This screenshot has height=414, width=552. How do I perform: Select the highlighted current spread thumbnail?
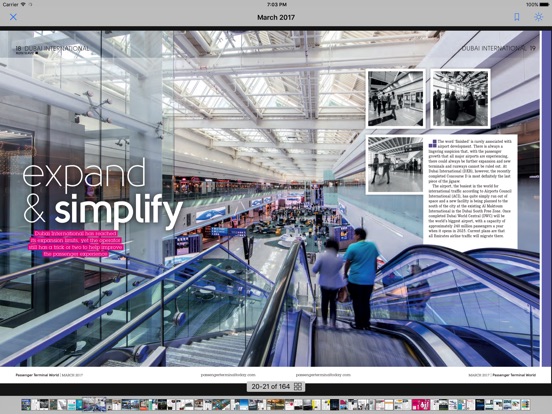(94, 404)
